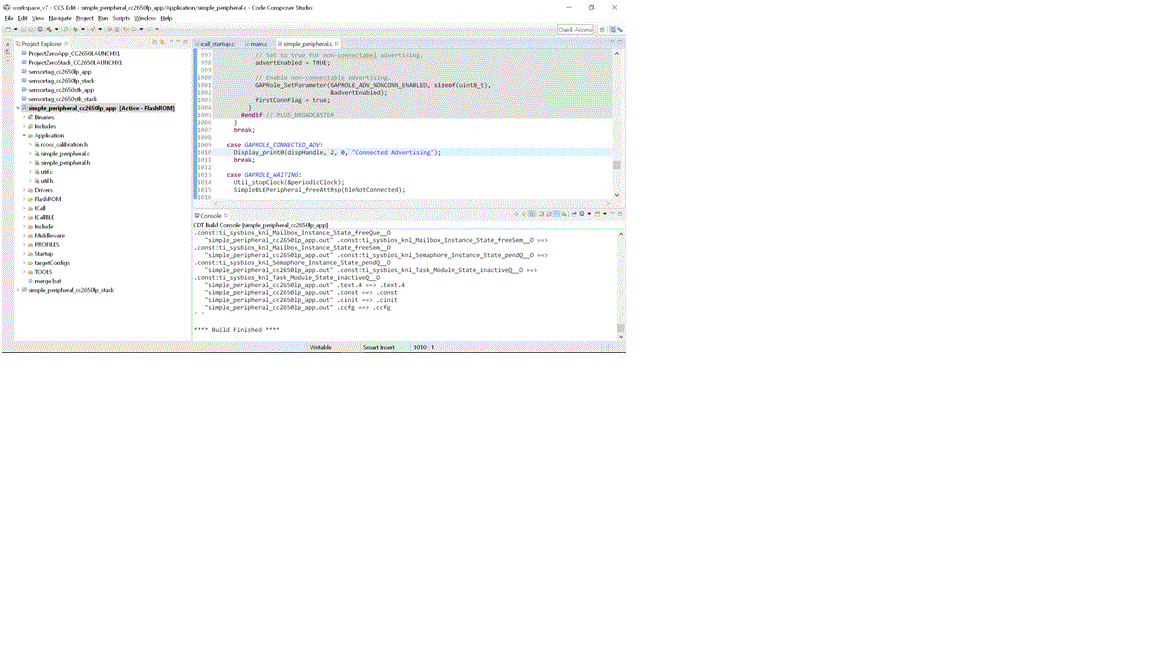The height and width of the screenshot is (648, 1152).
Task: Expand the Drivers folder
Action: point(24,190)
